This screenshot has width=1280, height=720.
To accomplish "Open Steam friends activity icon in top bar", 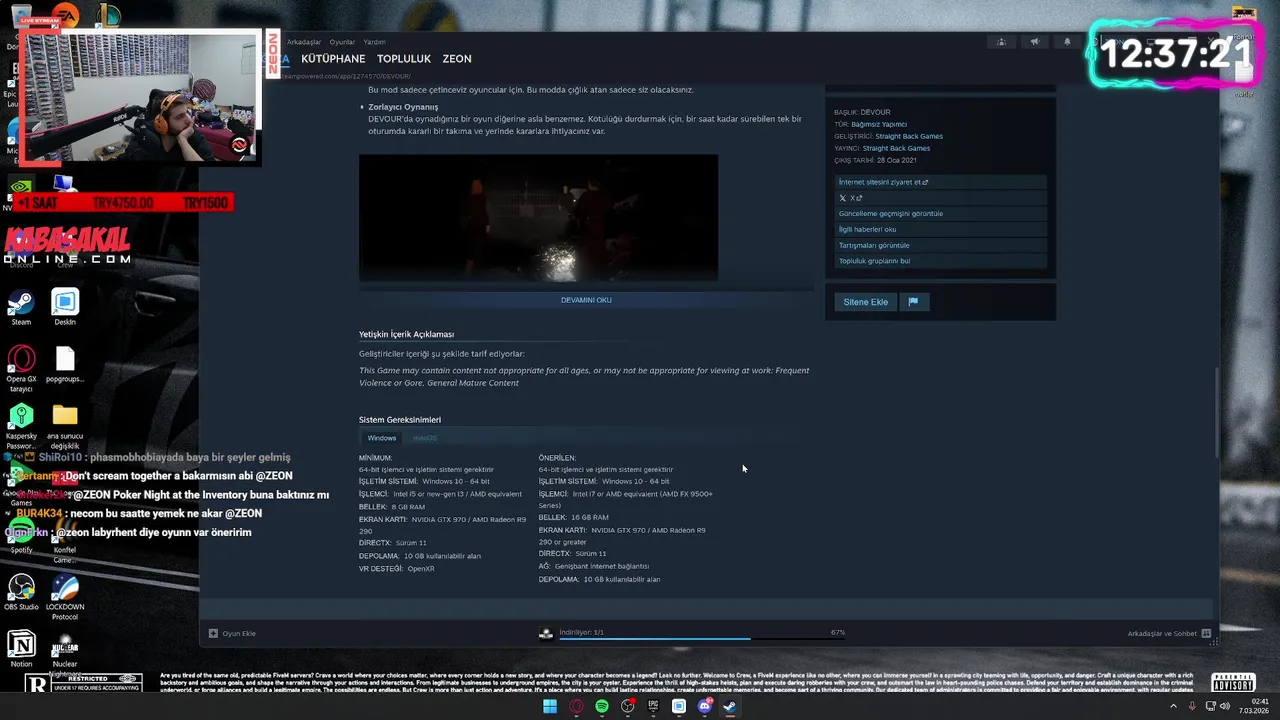I will pyautogui.click(x=1001, y=42).
